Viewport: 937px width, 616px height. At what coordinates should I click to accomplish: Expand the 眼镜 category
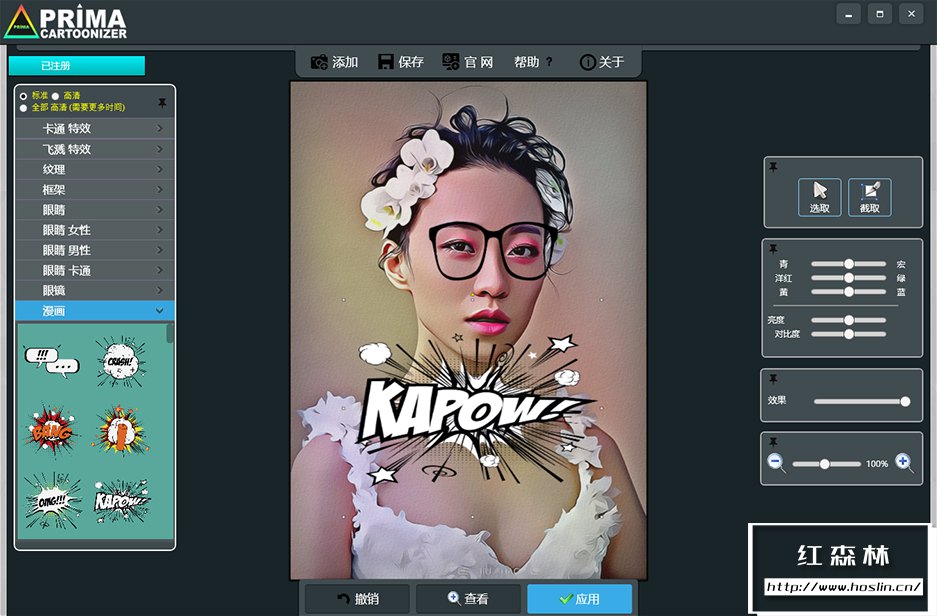click(95, 290)
